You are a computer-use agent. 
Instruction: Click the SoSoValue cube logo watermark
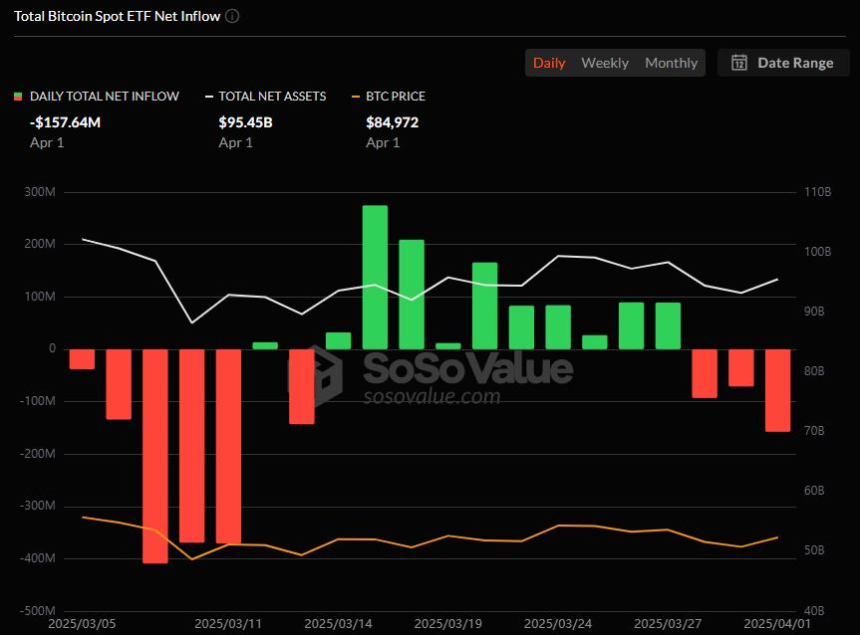(316, 376)
